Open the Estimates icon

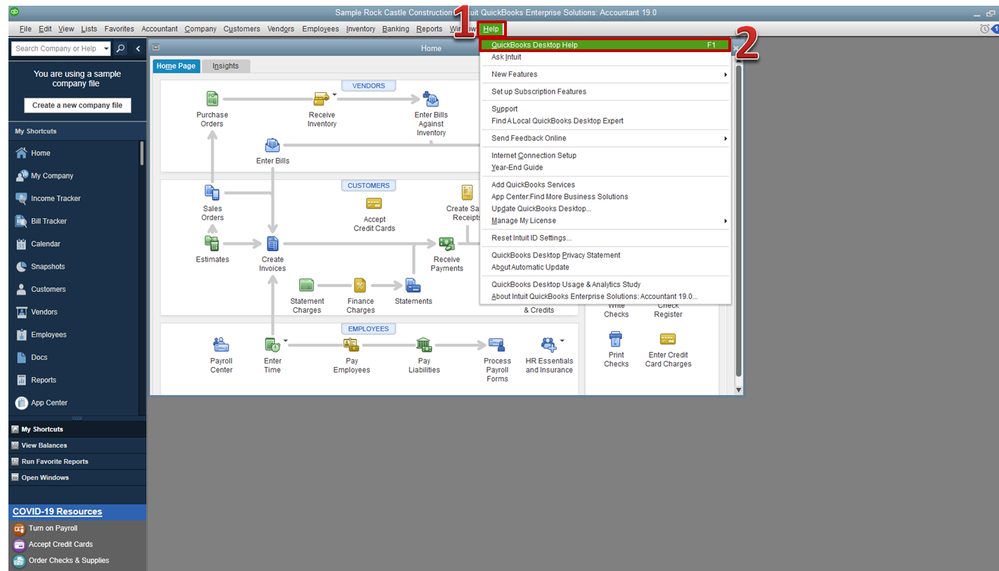(x=212, y=243)
